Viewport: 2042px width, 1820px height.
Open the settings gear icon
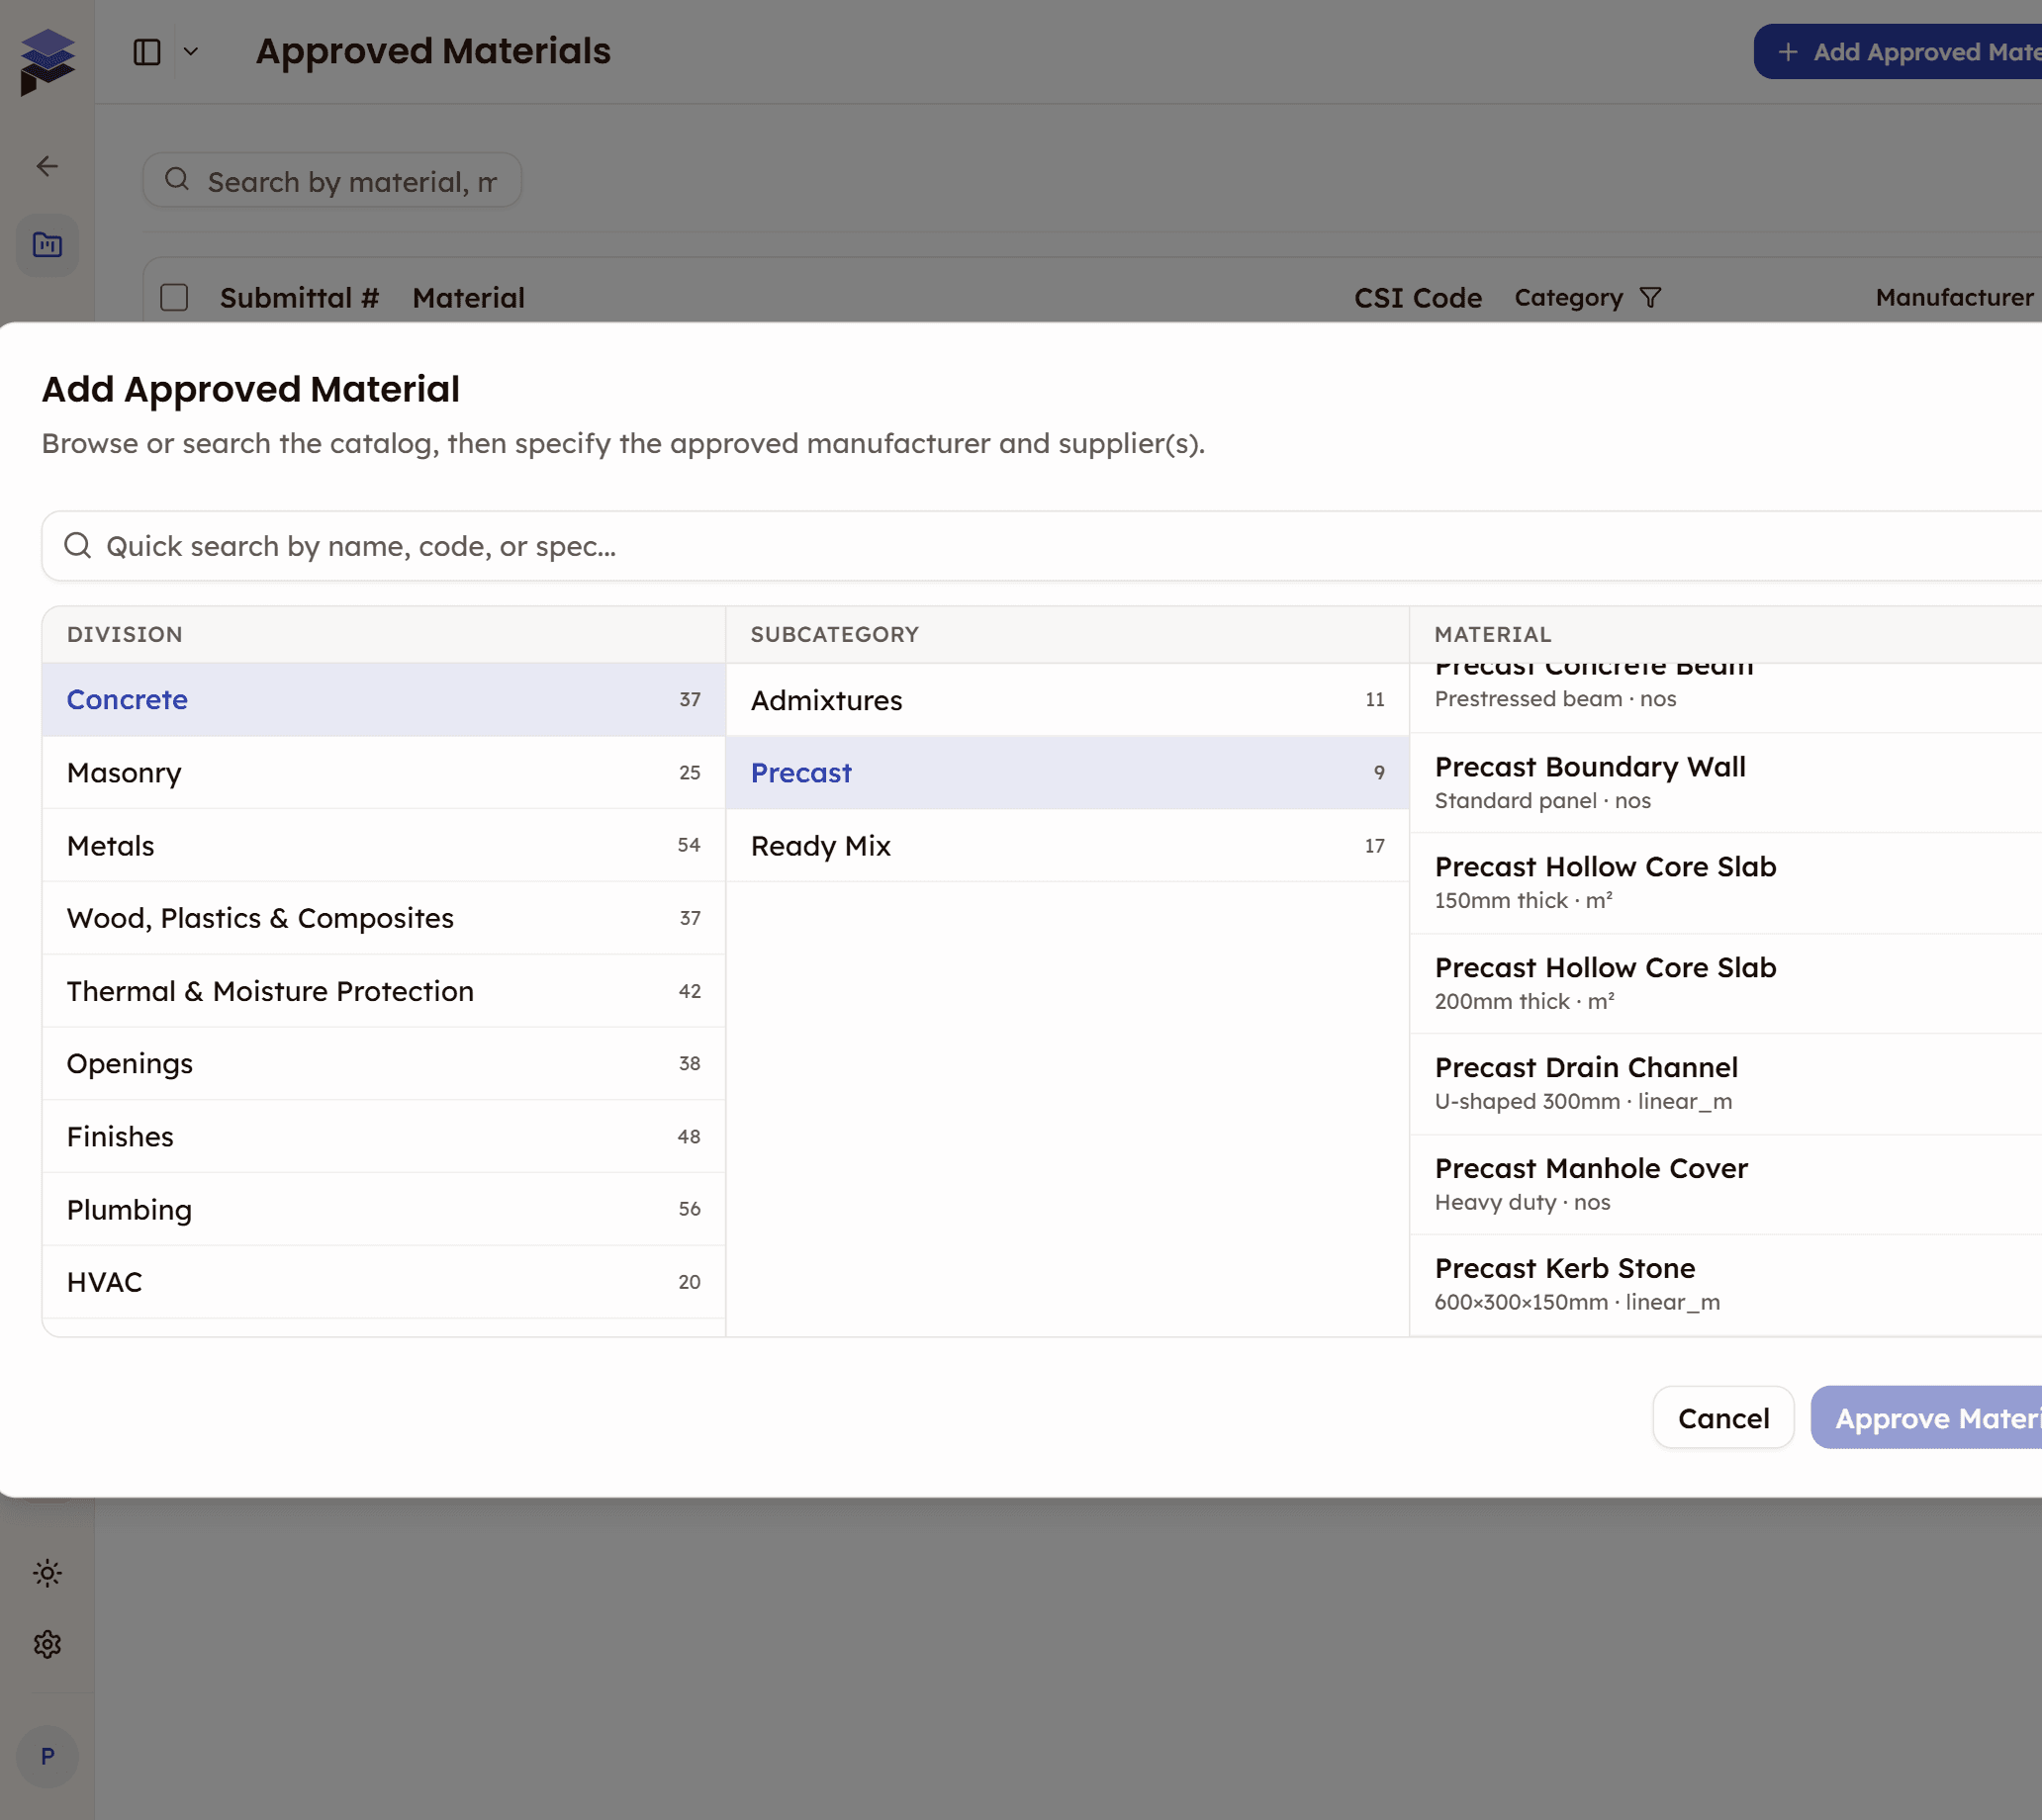click(47, 1645)
